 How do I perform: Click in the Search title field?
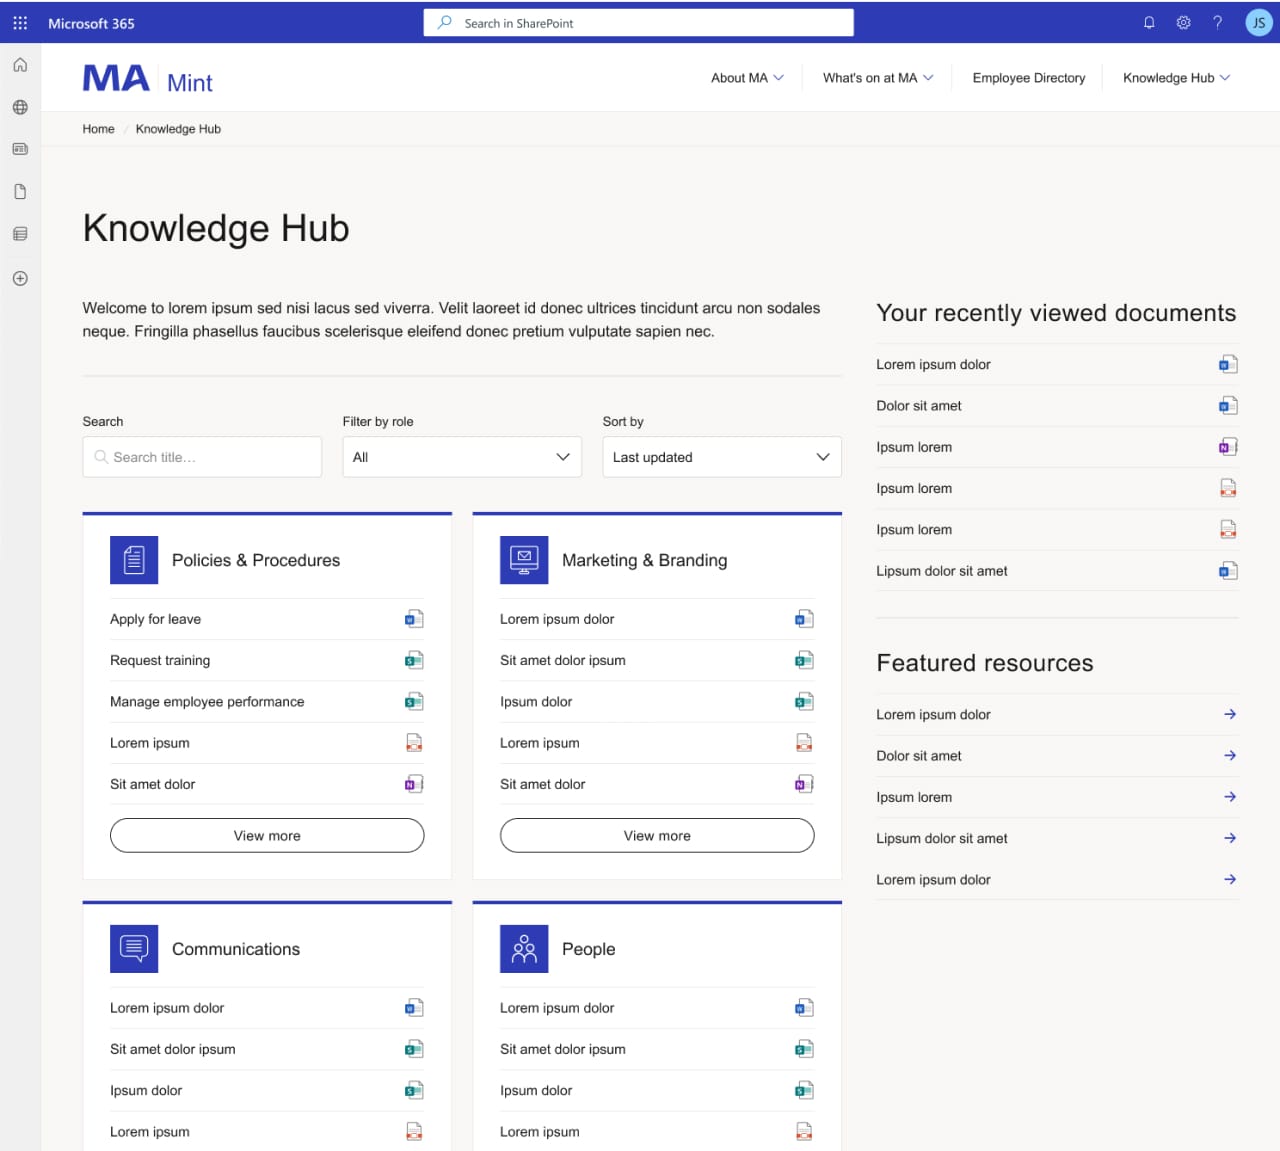(x=201, y=457)
